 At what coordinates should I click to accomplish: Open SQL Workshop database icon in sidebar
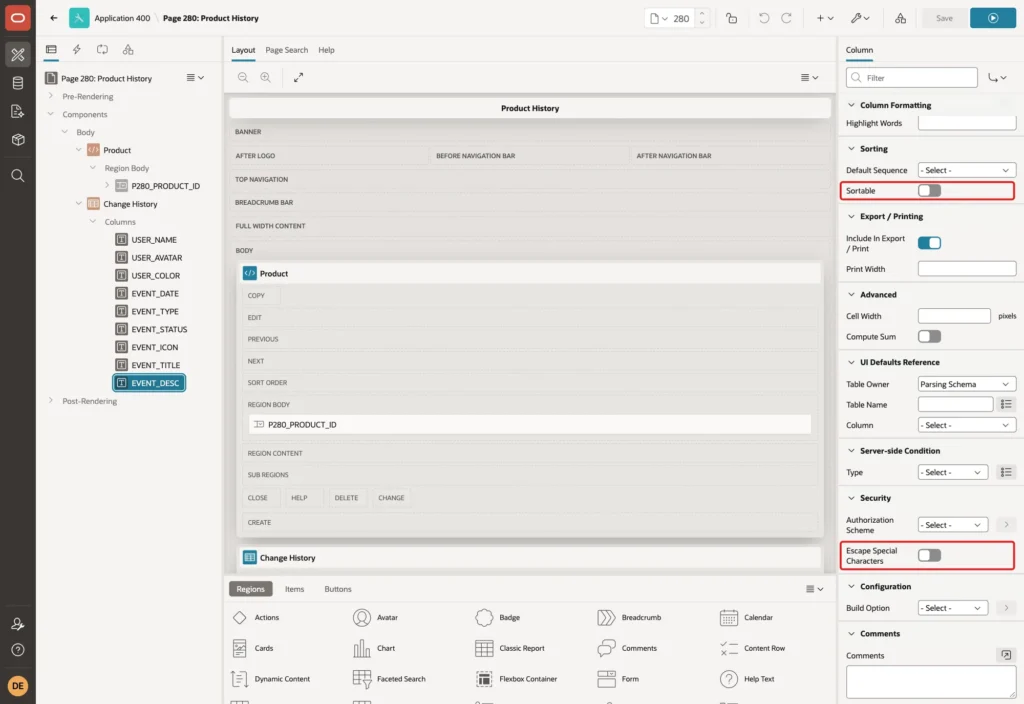coord(18,83)
